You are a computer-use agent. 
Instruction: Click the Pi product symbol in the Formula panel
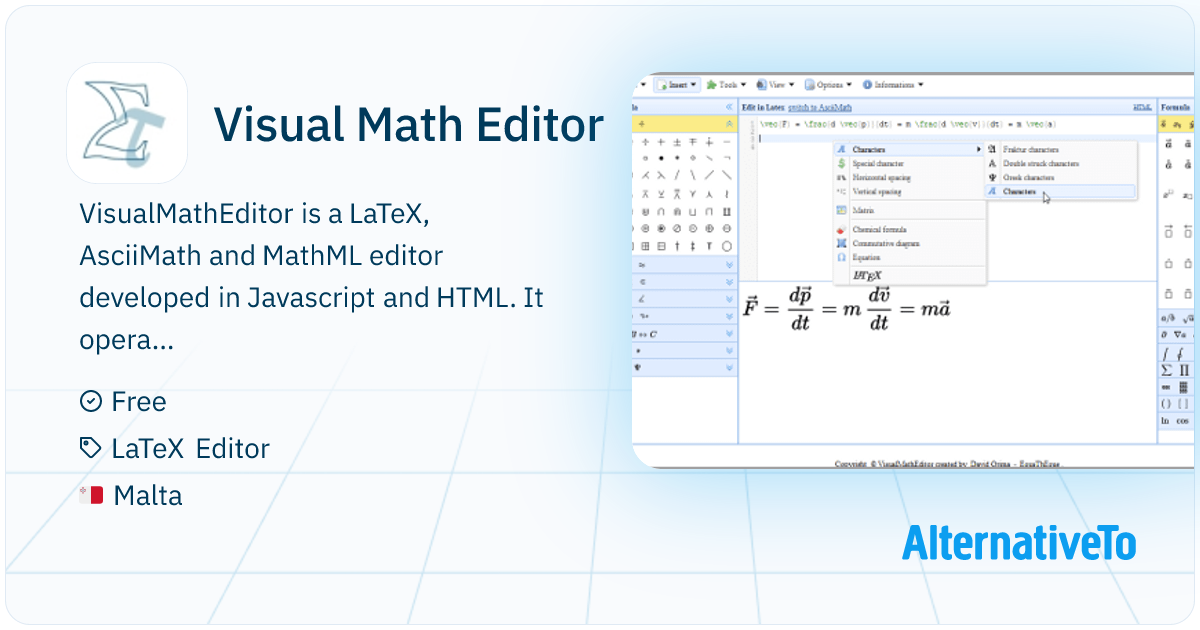click(1185, 370)
